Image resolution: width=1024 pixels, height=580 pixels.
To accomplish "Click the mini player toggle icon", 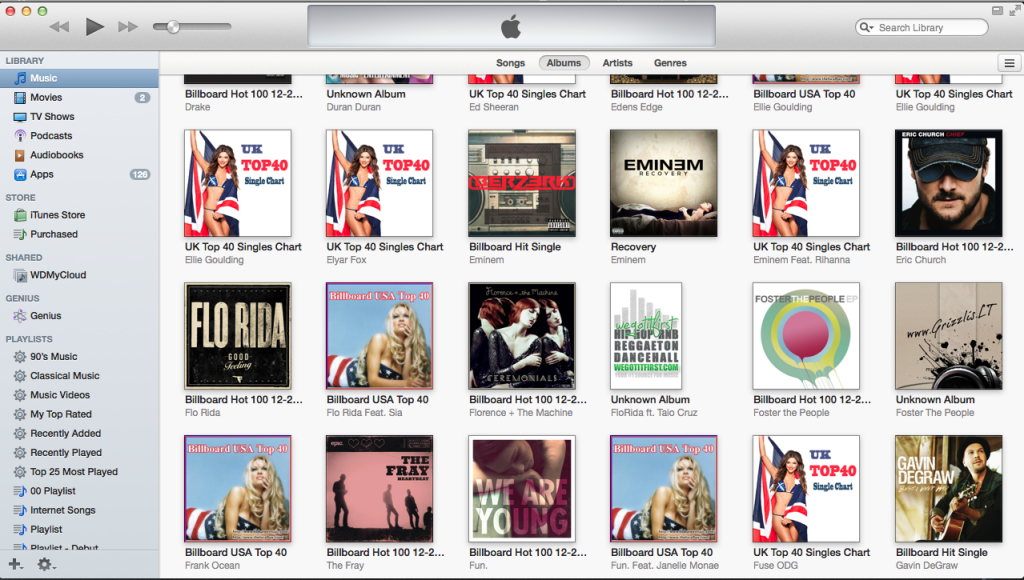I will coord(997,10).
